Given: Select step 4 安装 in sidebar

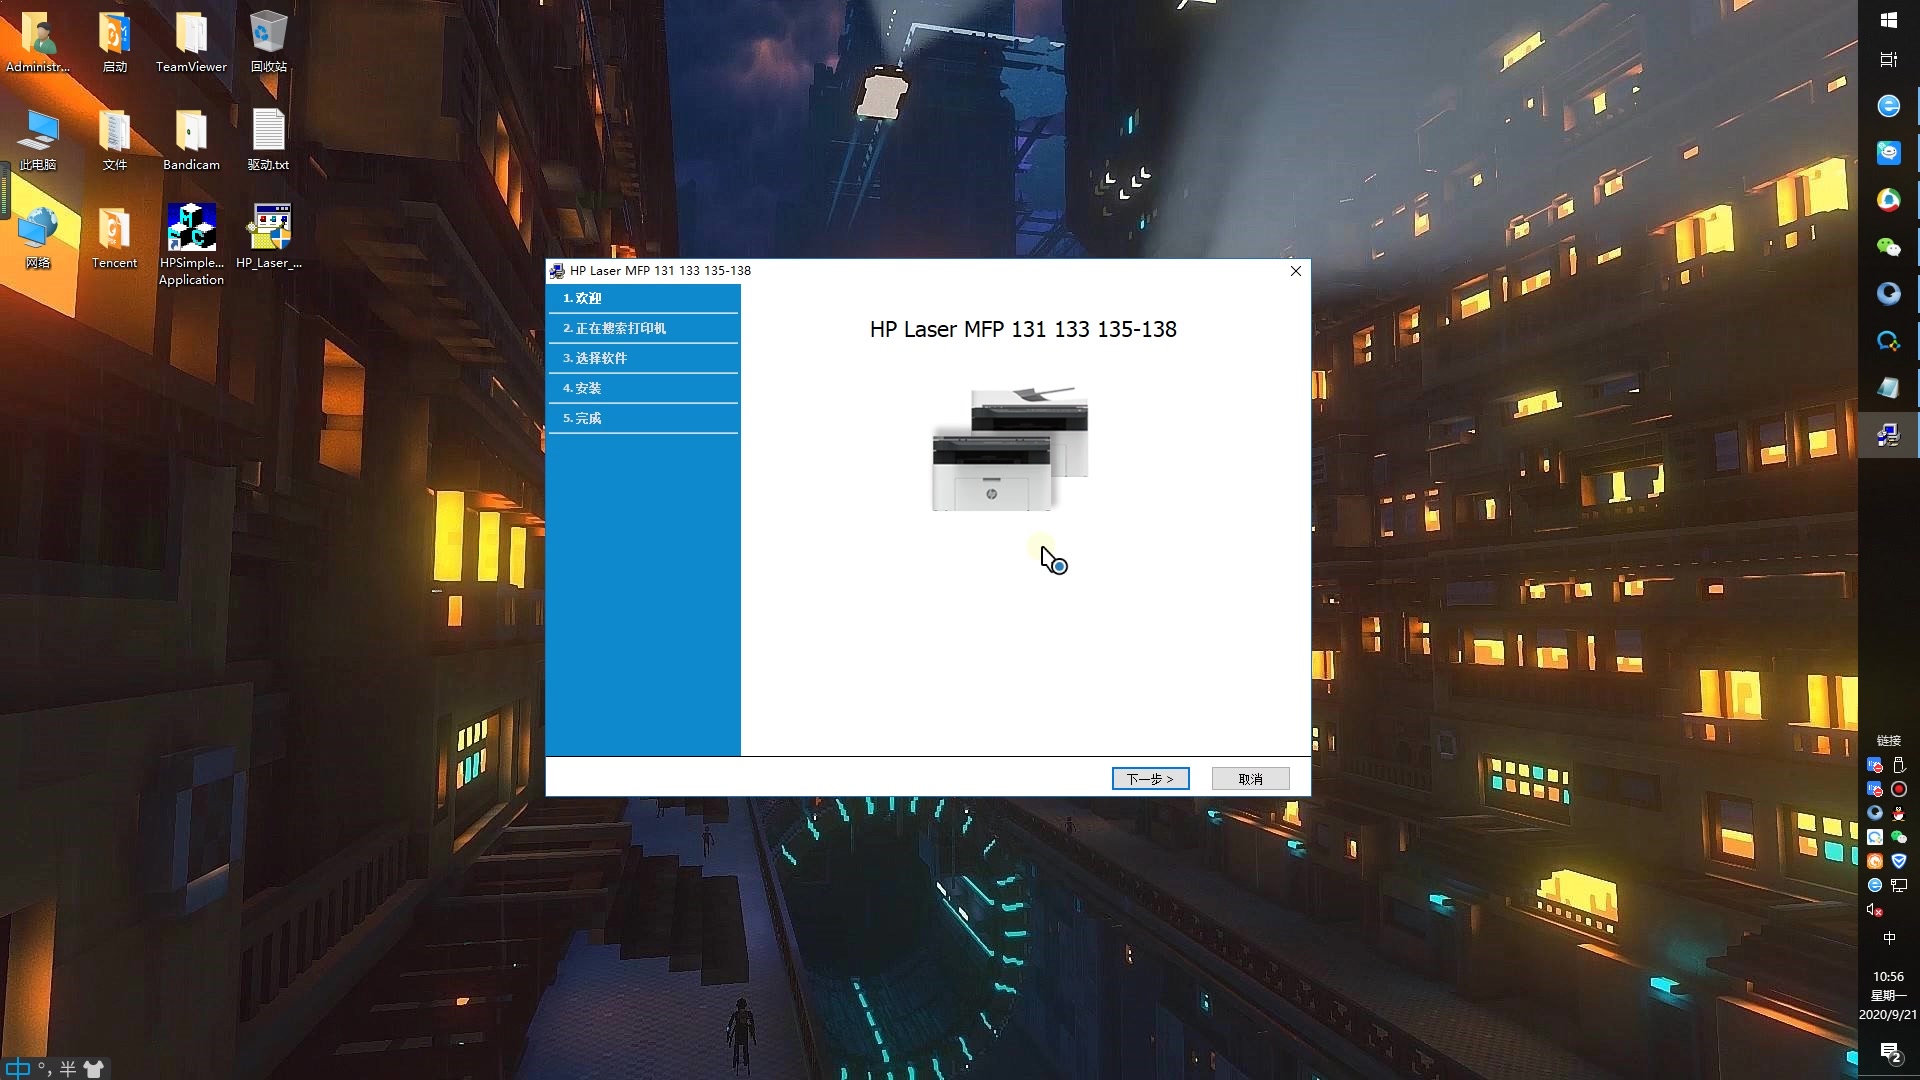Looking at the screenshot, I should (x=643, y=388).
